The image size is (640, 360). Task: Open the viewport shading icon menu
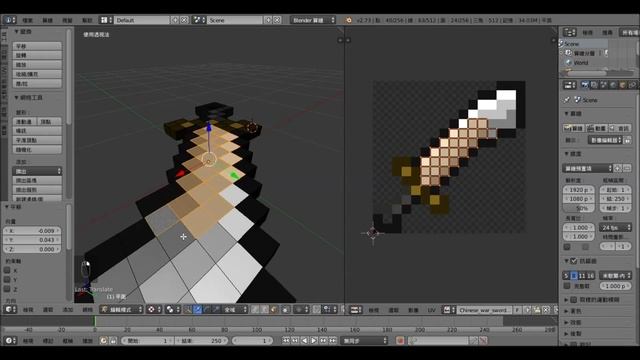point(154,309)
